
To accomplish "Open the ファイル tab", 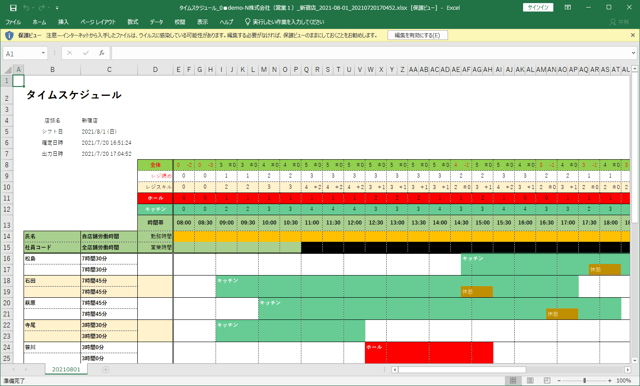I will [13, 22].
